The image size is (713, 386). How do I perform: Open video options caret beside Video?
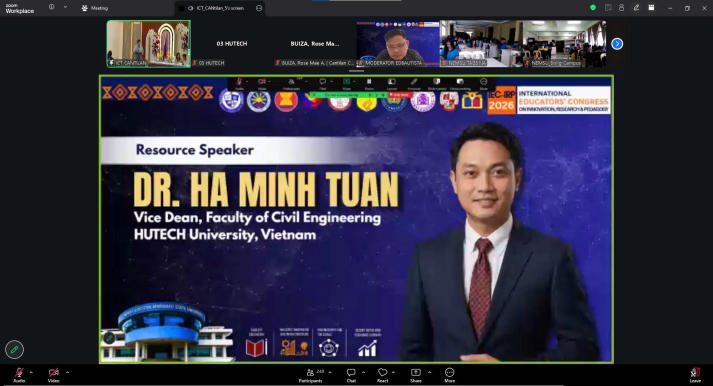67,372
